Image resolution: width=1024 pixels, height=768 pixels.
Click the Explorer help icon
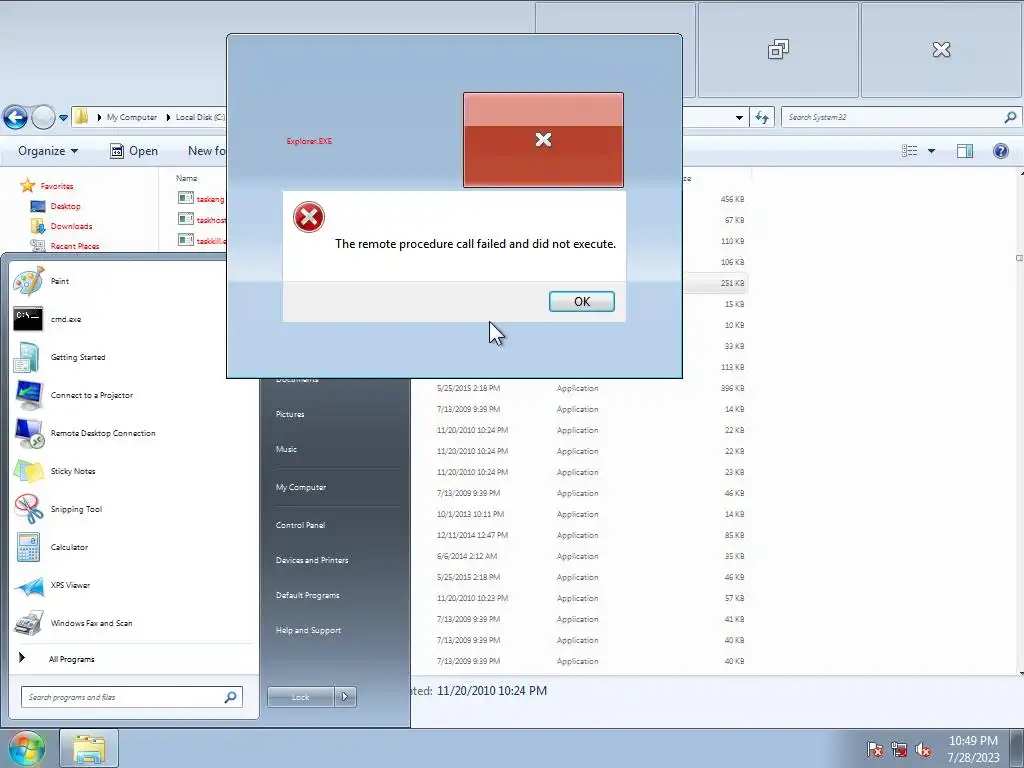1000,151
